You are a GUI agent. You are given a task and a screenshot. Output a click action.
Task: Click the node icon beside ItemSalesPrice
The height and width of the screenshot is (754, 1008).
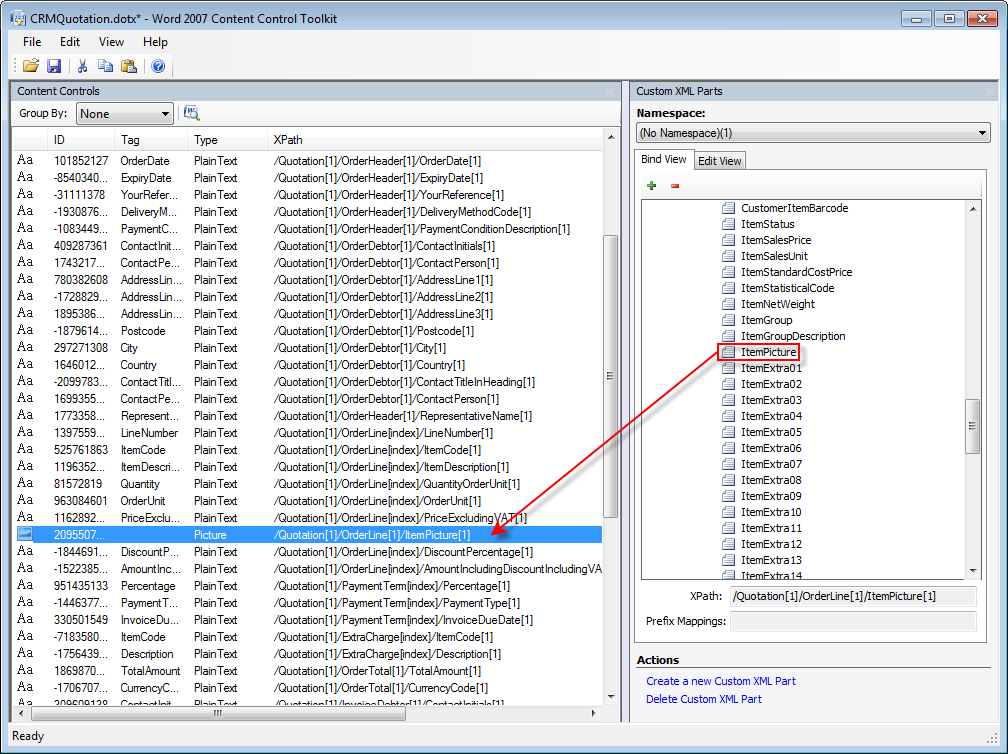coord(728,240)
